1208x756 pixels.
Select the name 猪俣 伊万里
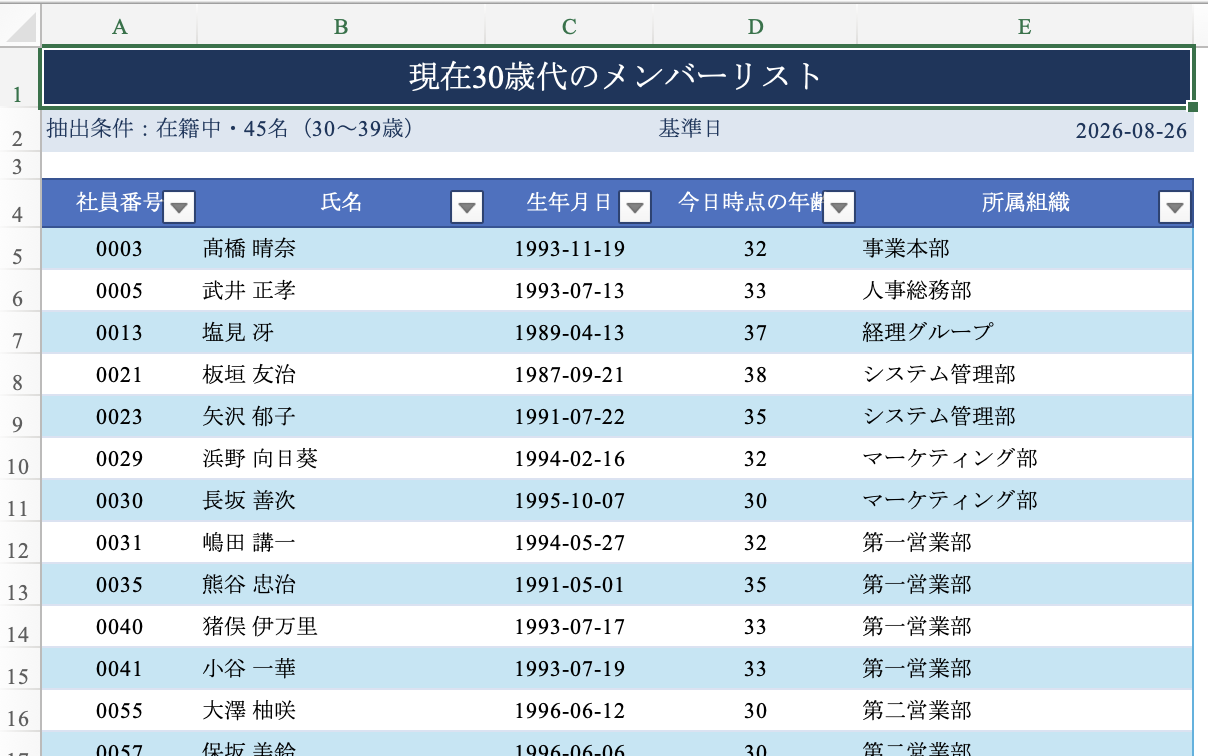click(260, 626)
